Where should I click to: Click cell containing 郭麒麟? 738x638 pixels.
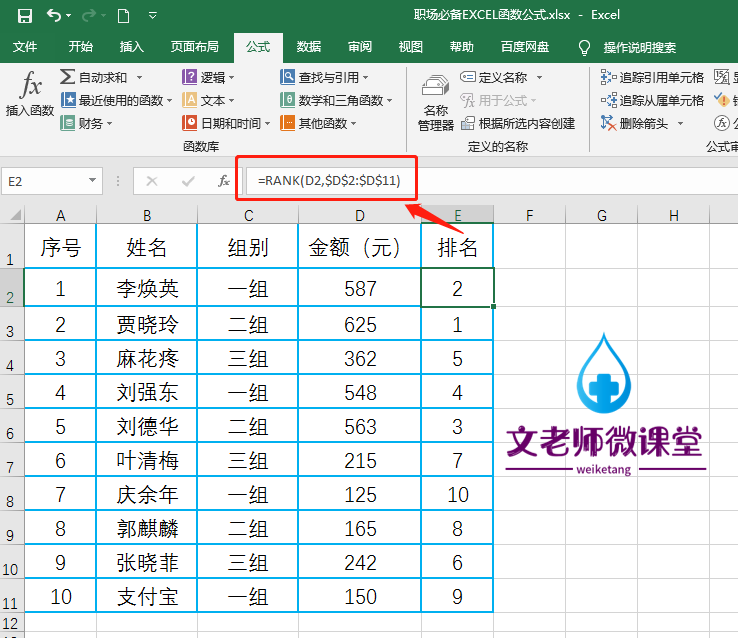147,528
